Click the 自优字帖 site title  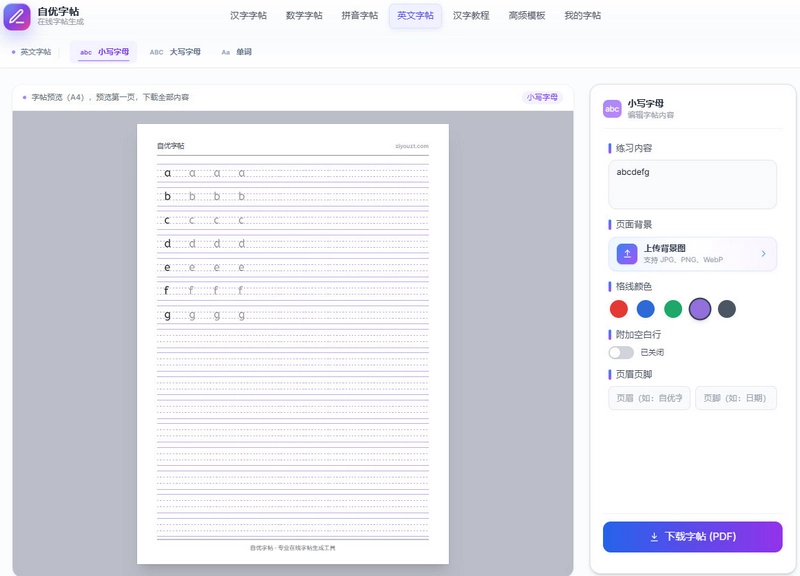tap(58, 11)
